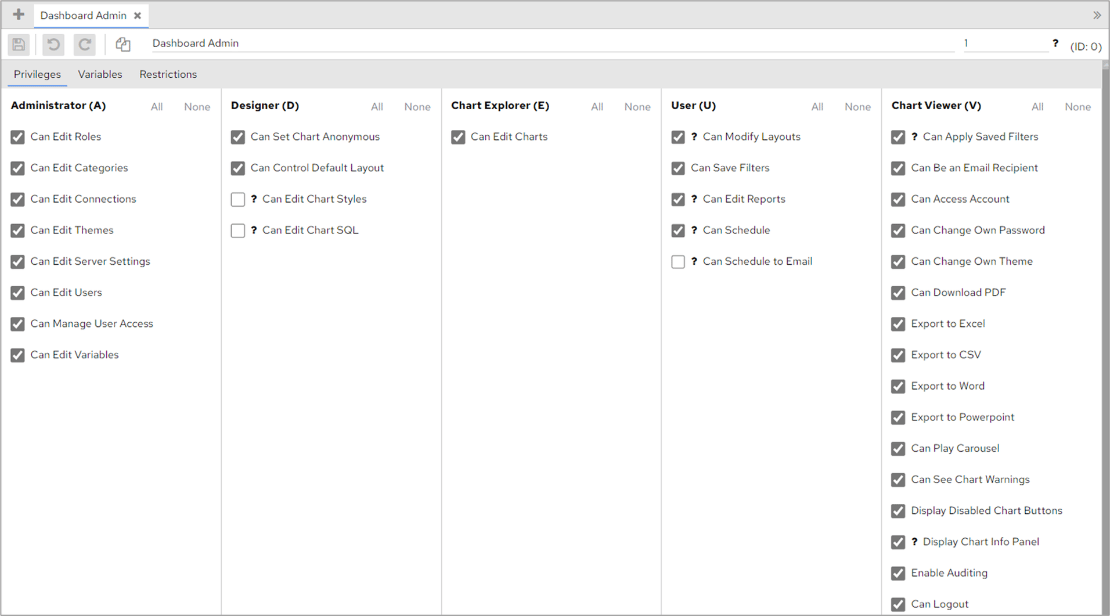Uncheck Can Edit Charts

pos(458,137)
